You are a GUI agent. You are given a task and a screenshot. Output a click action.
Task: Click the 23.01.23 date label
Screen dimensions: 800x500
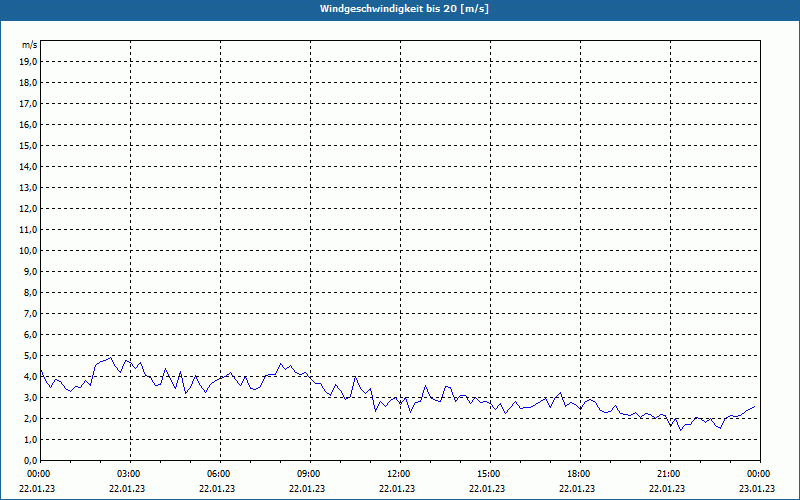(757, 488)
